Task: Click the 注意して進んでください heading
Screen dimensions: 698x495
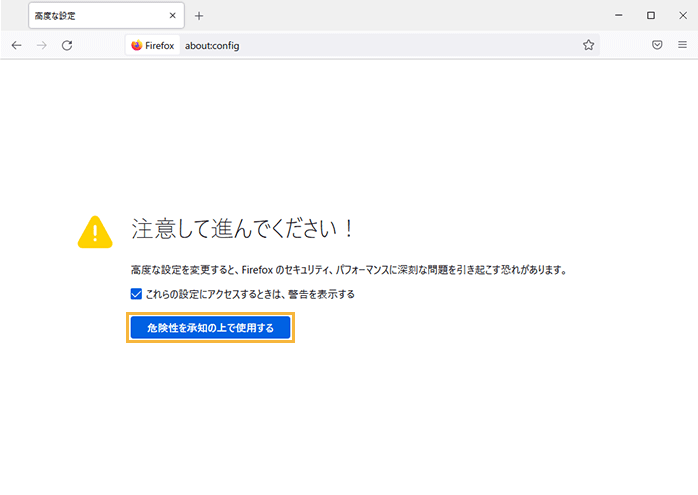Action: point(242,229)
